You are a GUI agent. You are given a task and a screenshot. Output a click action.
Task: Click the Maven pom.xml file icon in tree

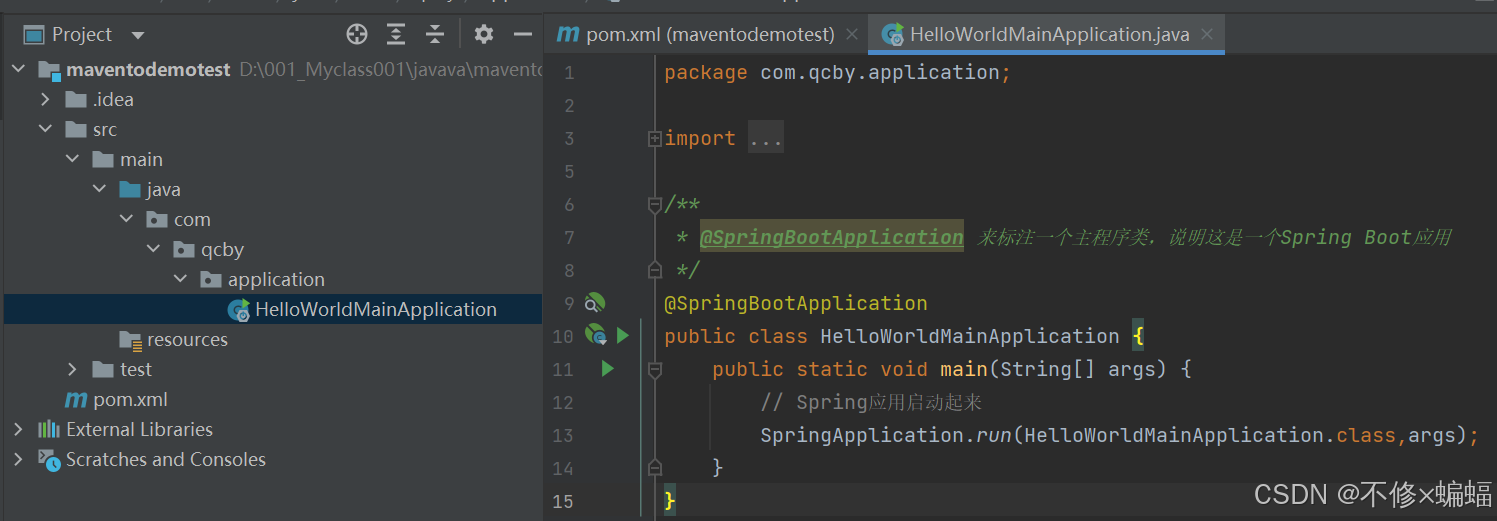point(76,400)
